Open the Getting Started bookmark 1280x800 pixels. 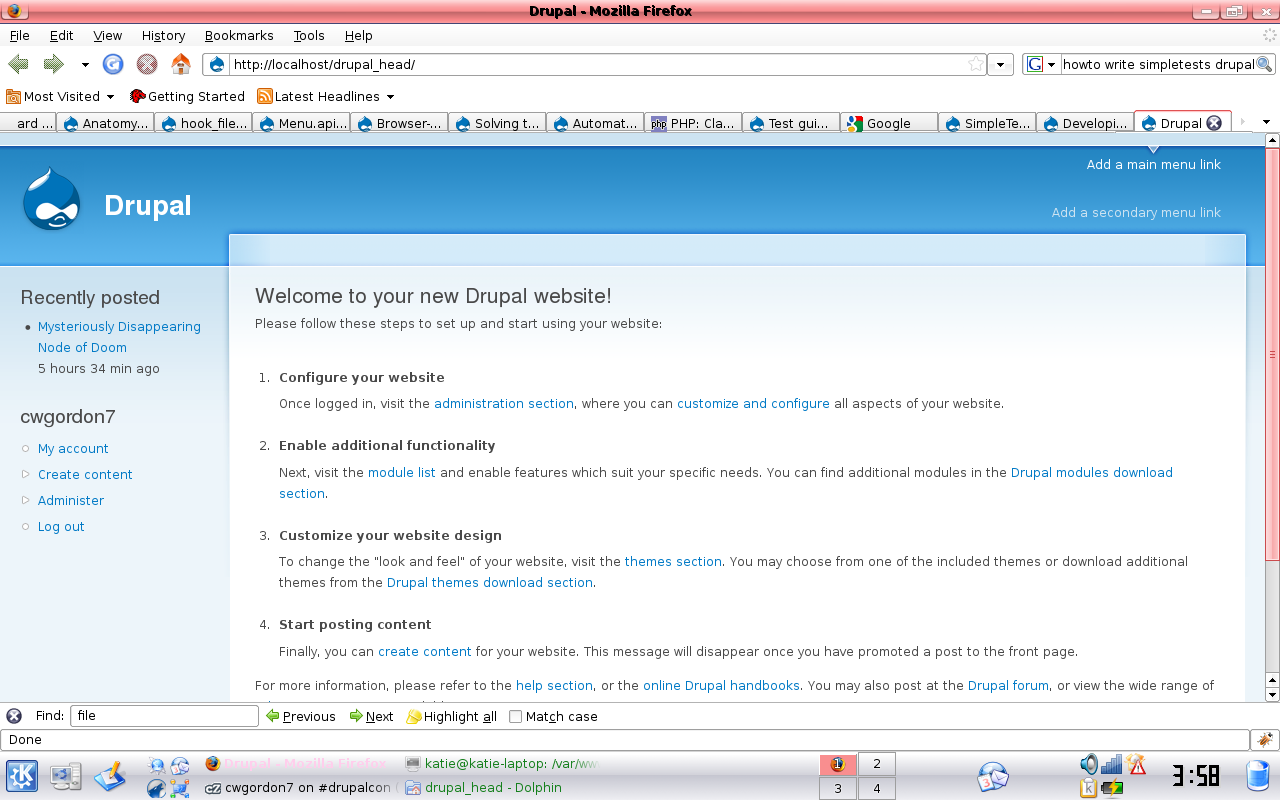187,96
